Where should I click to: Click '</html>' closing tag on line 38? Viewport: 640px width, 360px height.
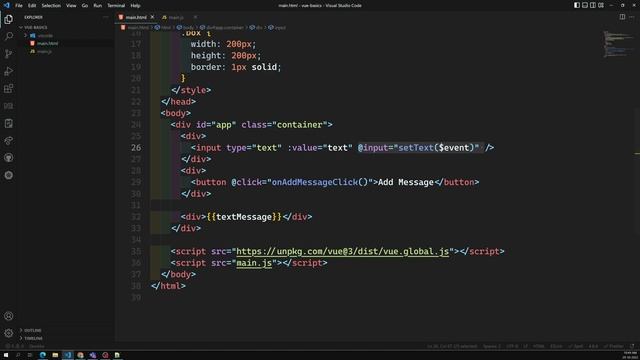coord(168,286)
